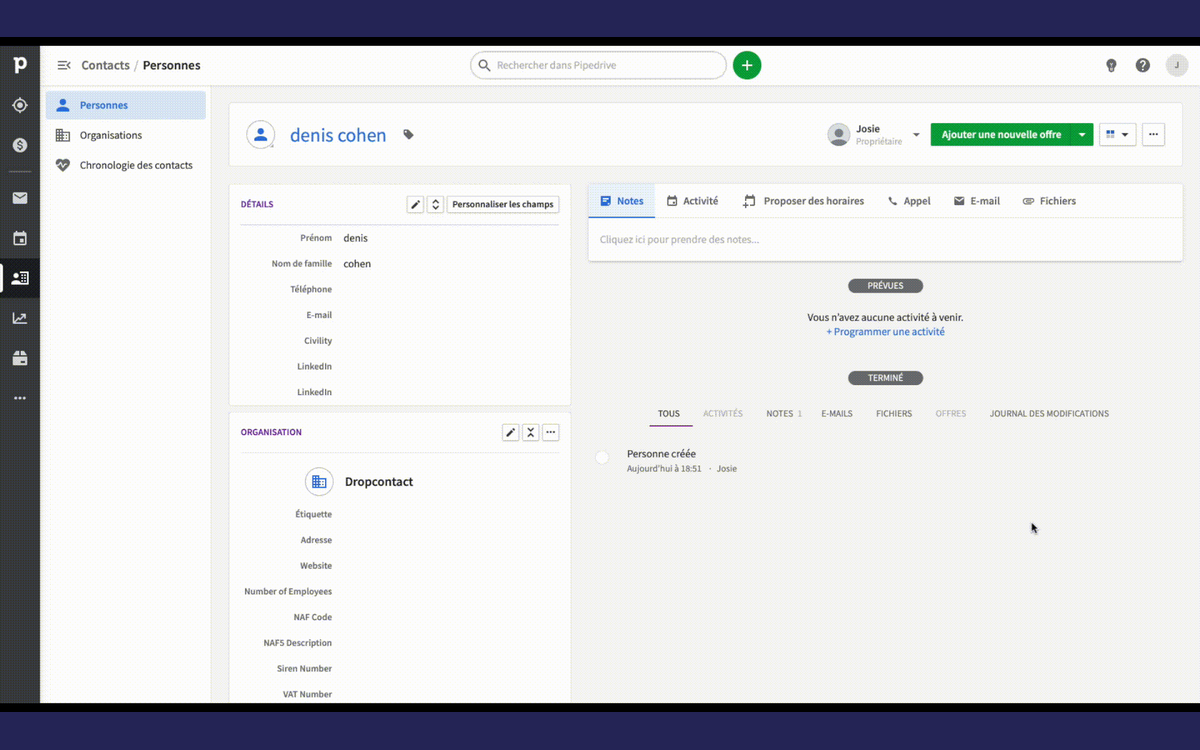1200x750 pixels.
Task: Open the Fichiers tab
Action: (x=1049, y=201)
